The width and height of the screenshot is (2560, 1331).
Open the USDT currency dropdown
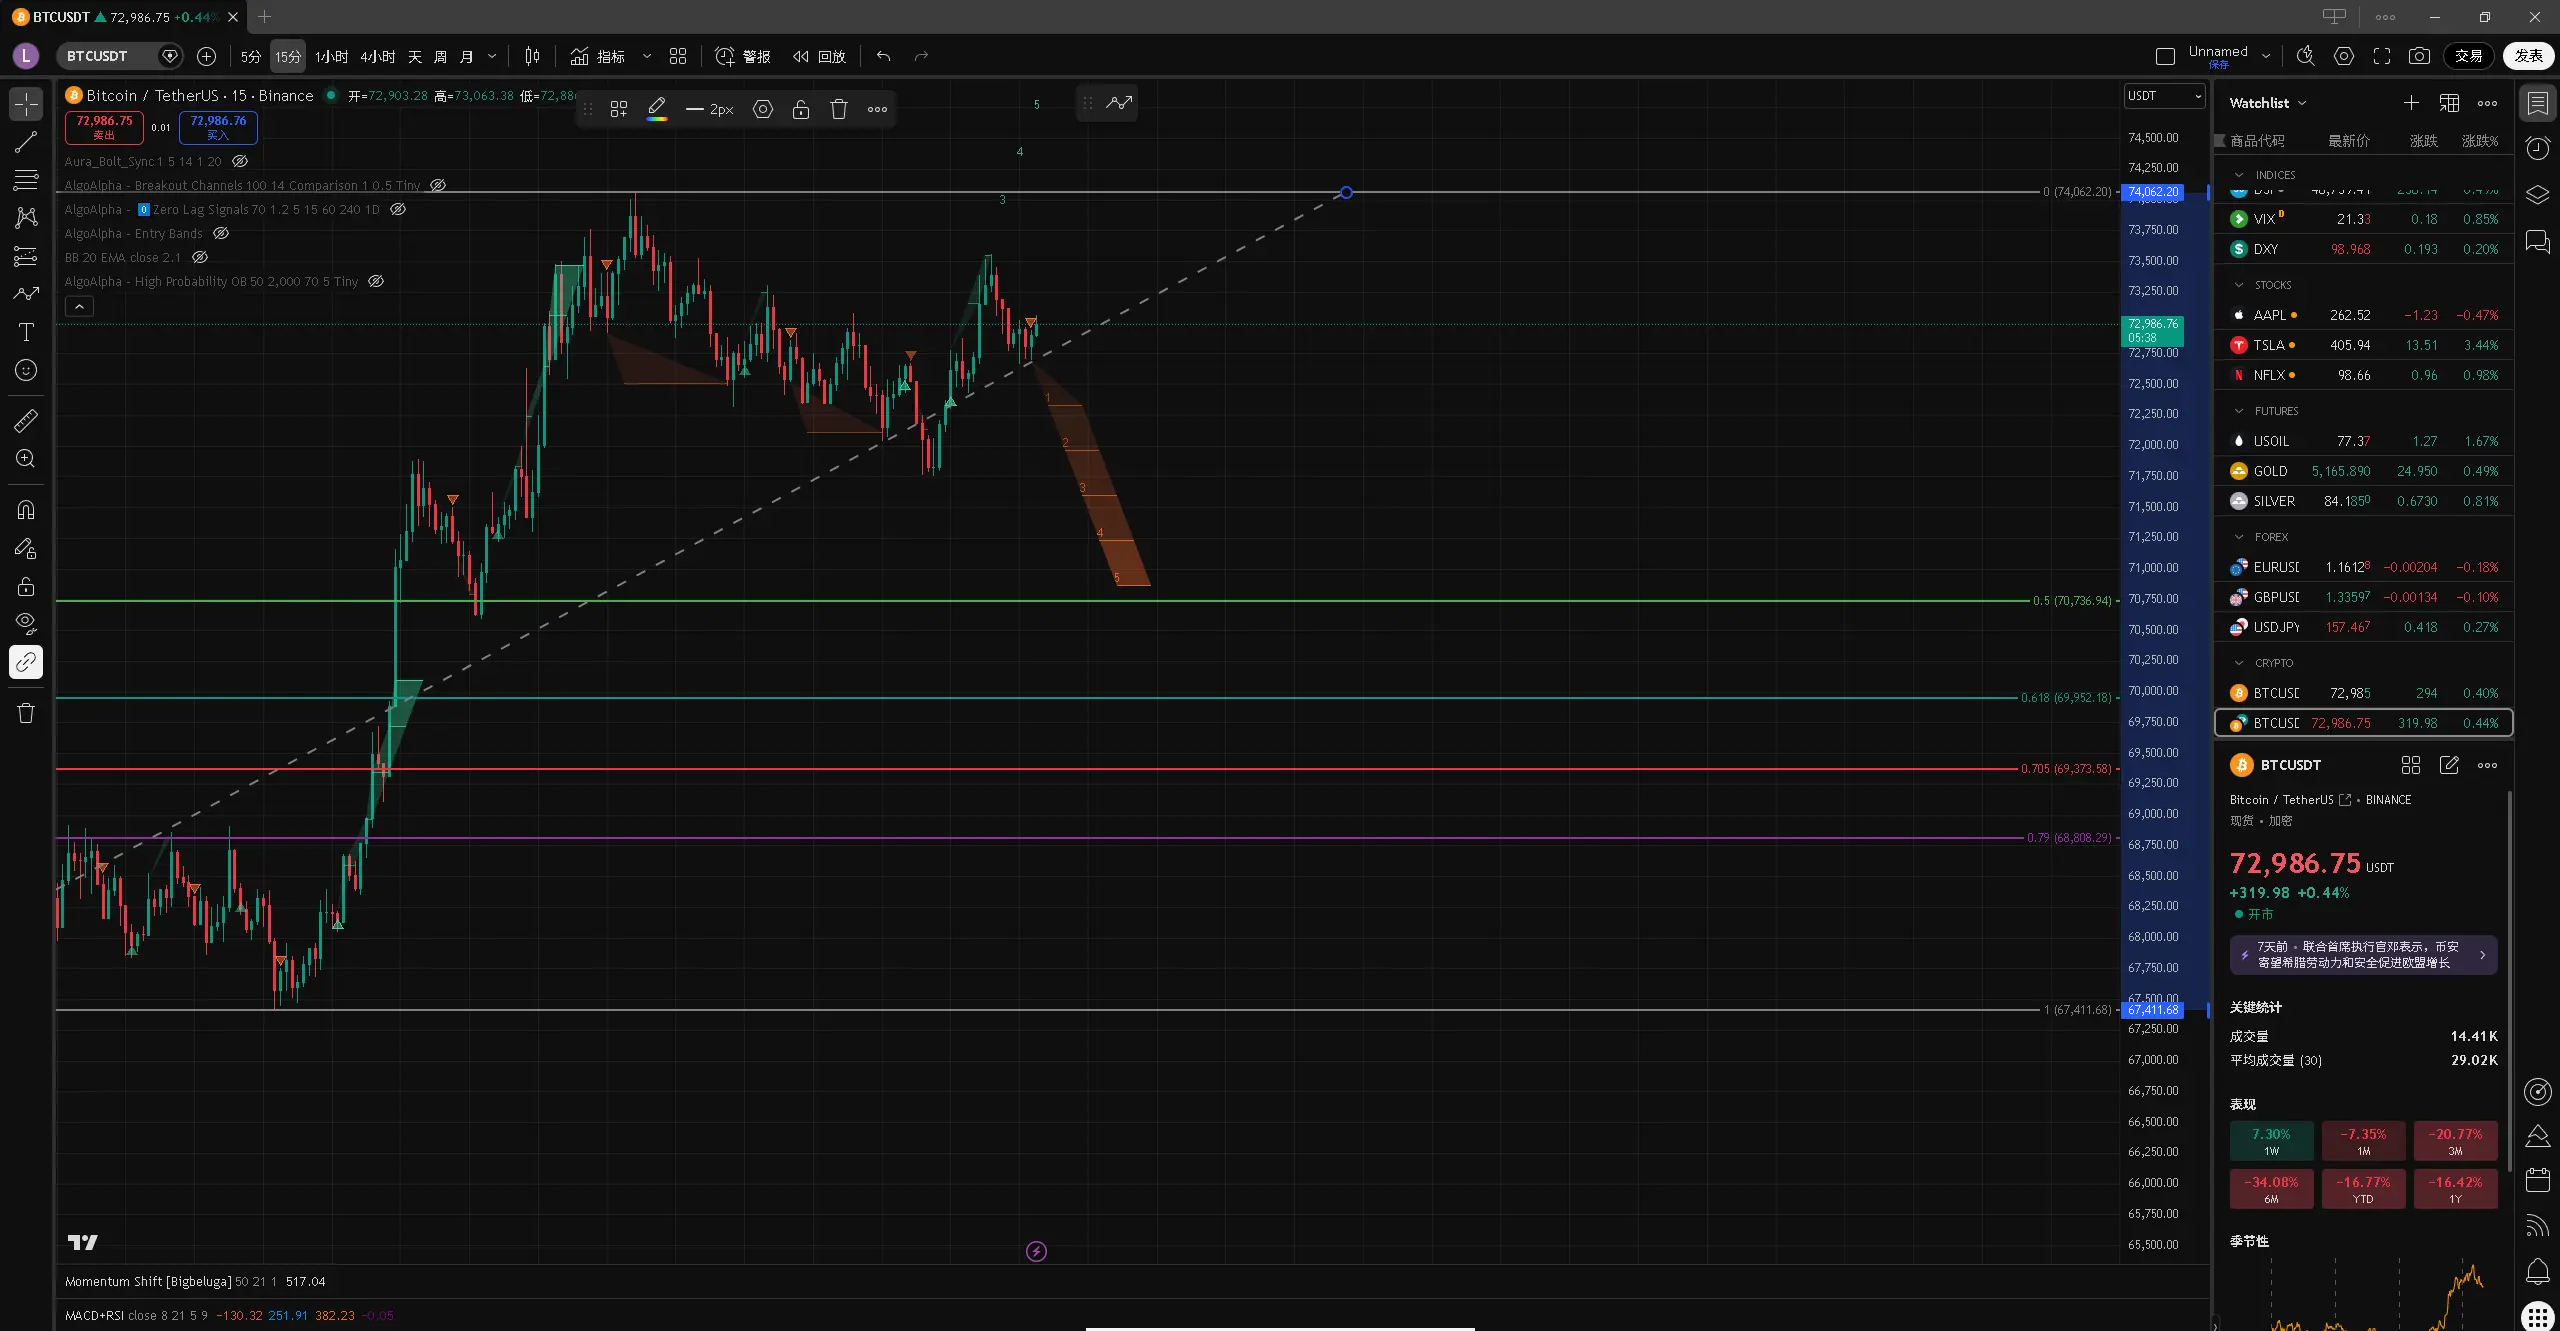2164,96
